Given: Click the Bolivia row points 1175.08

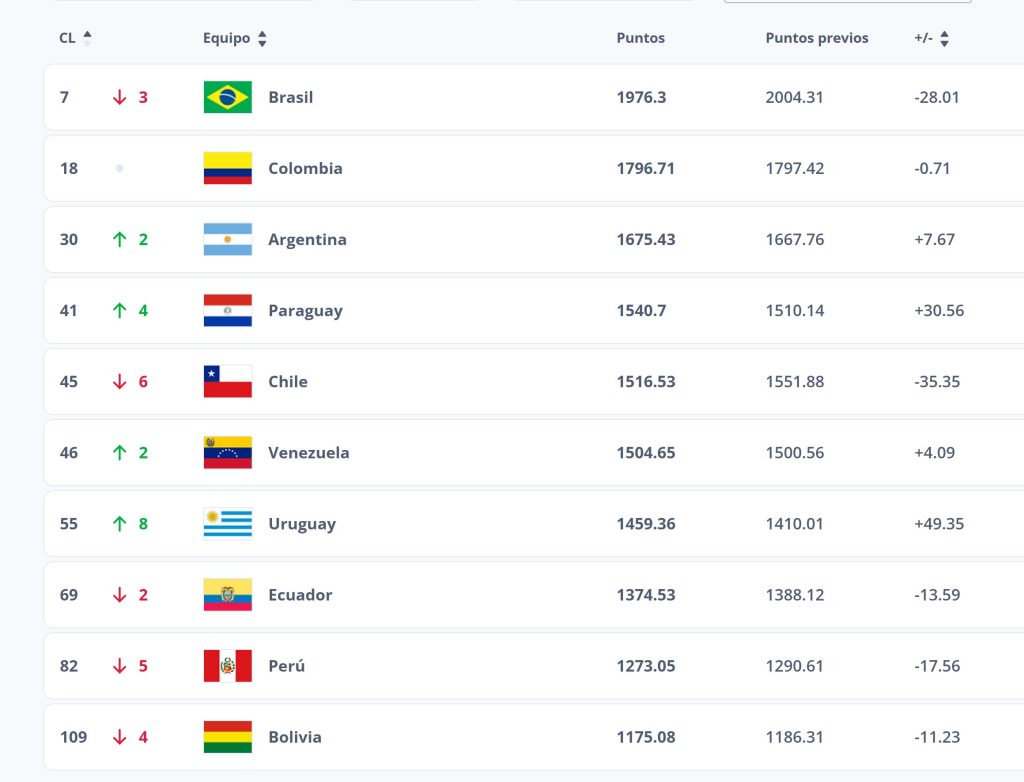Looking at the screenshot, I should (x=646, y=737).
